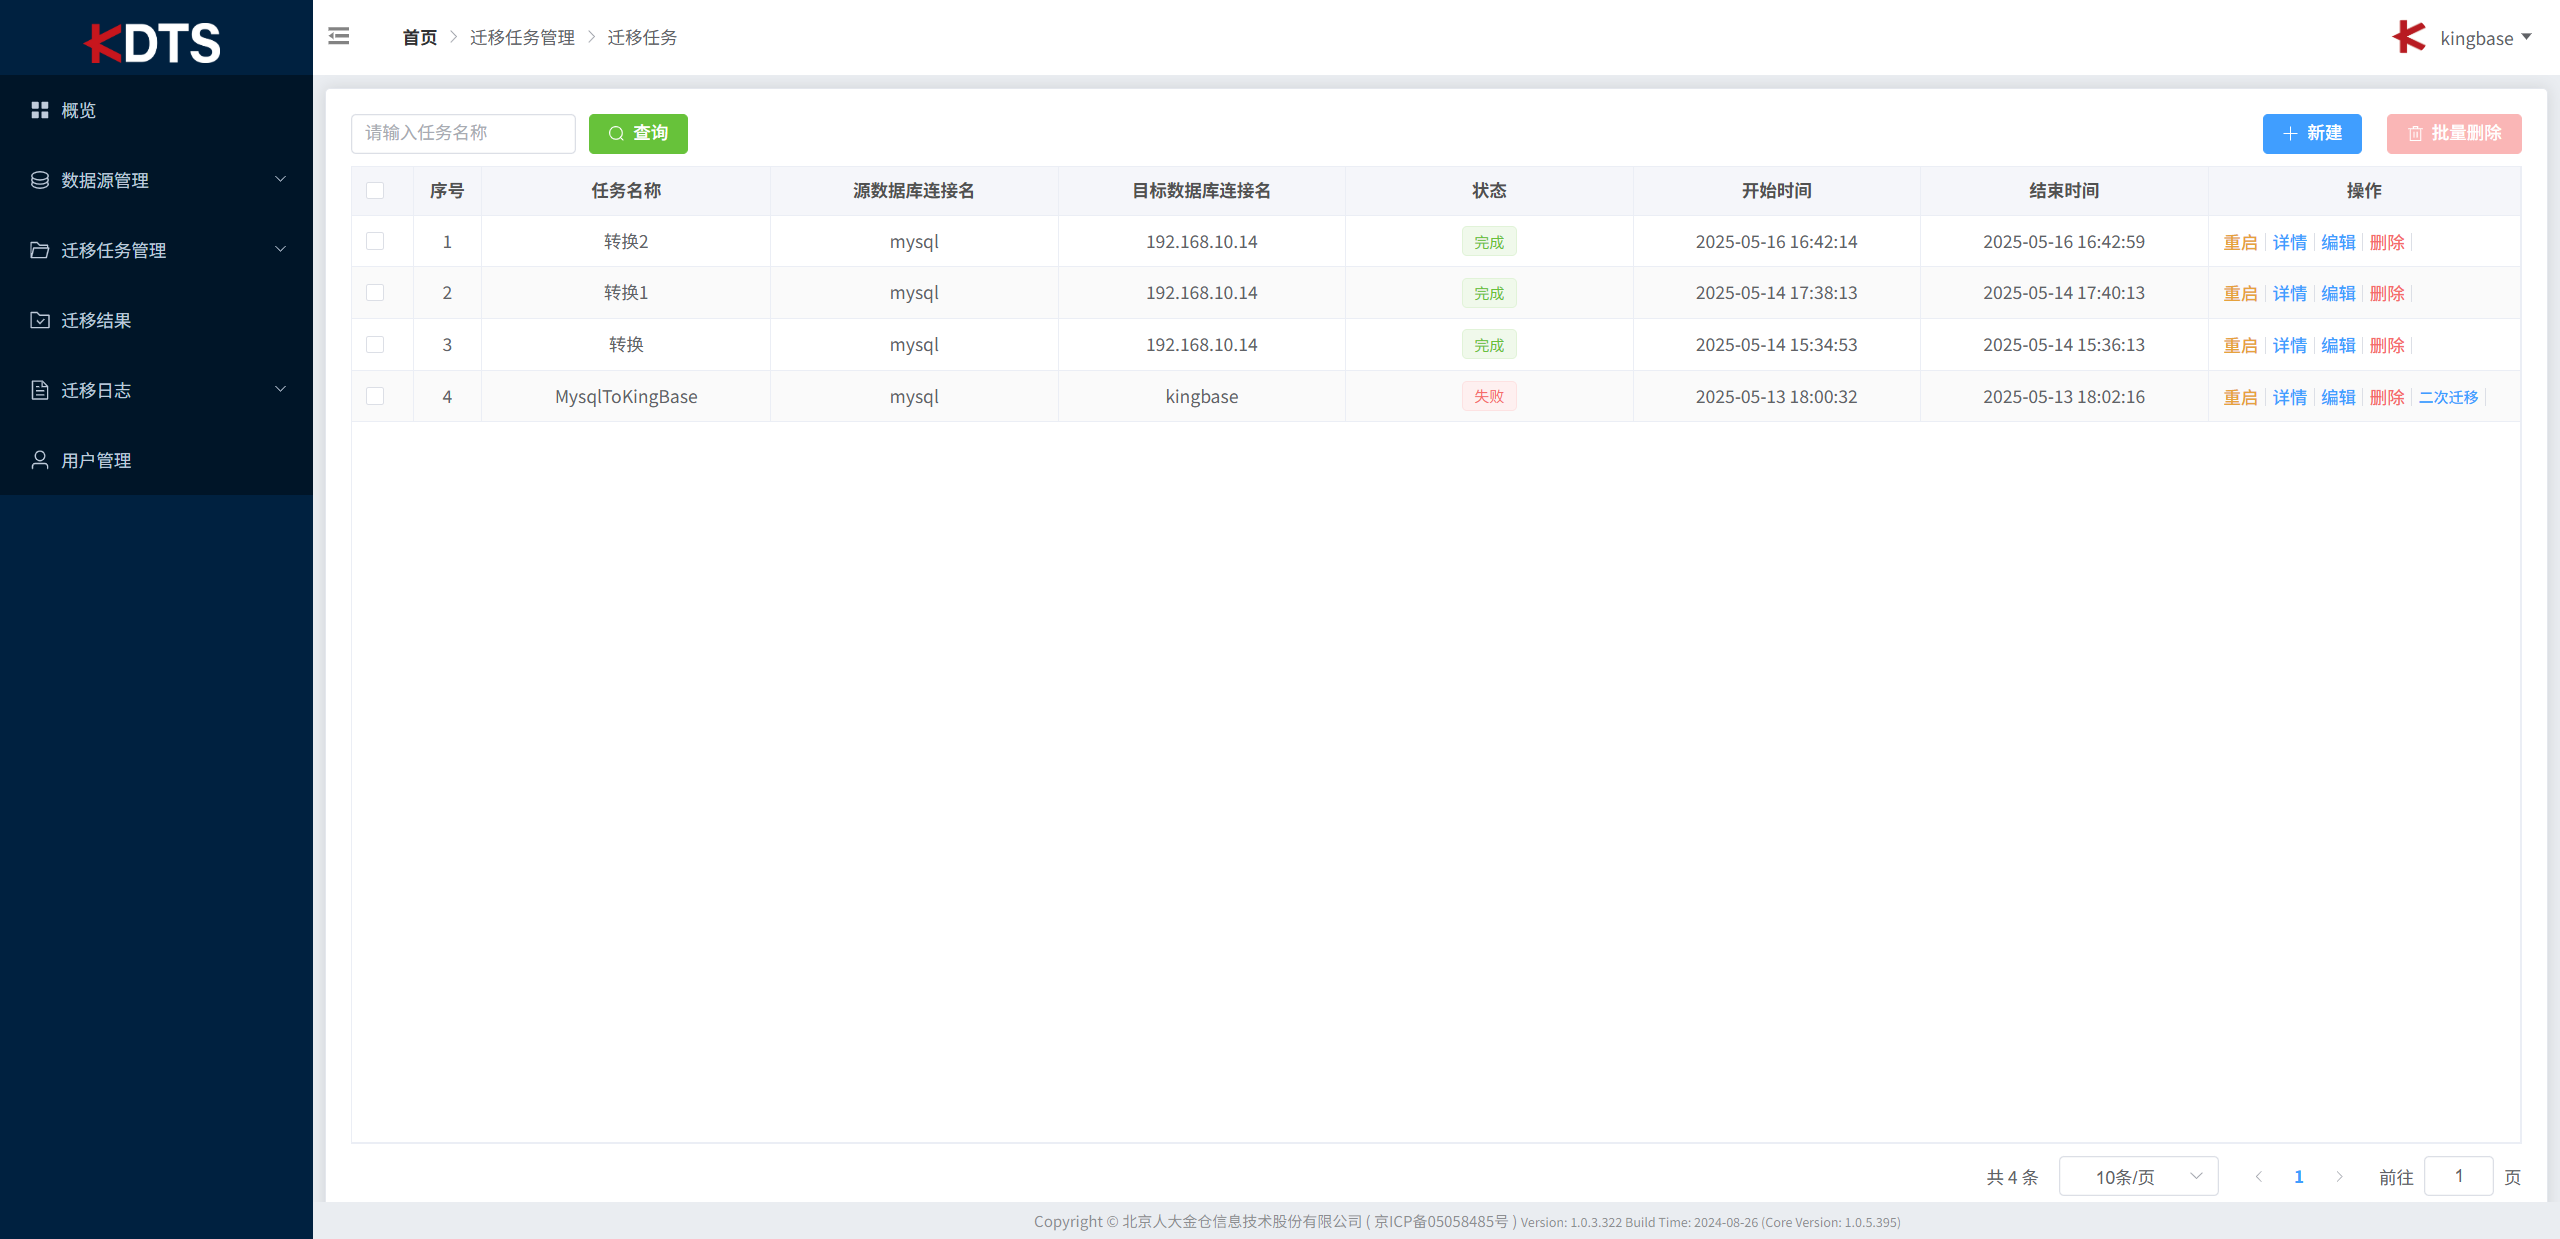The height and width of the screenshot is (1239, 2560).
Task: Check the box for task 转换2
Action: 375,242
